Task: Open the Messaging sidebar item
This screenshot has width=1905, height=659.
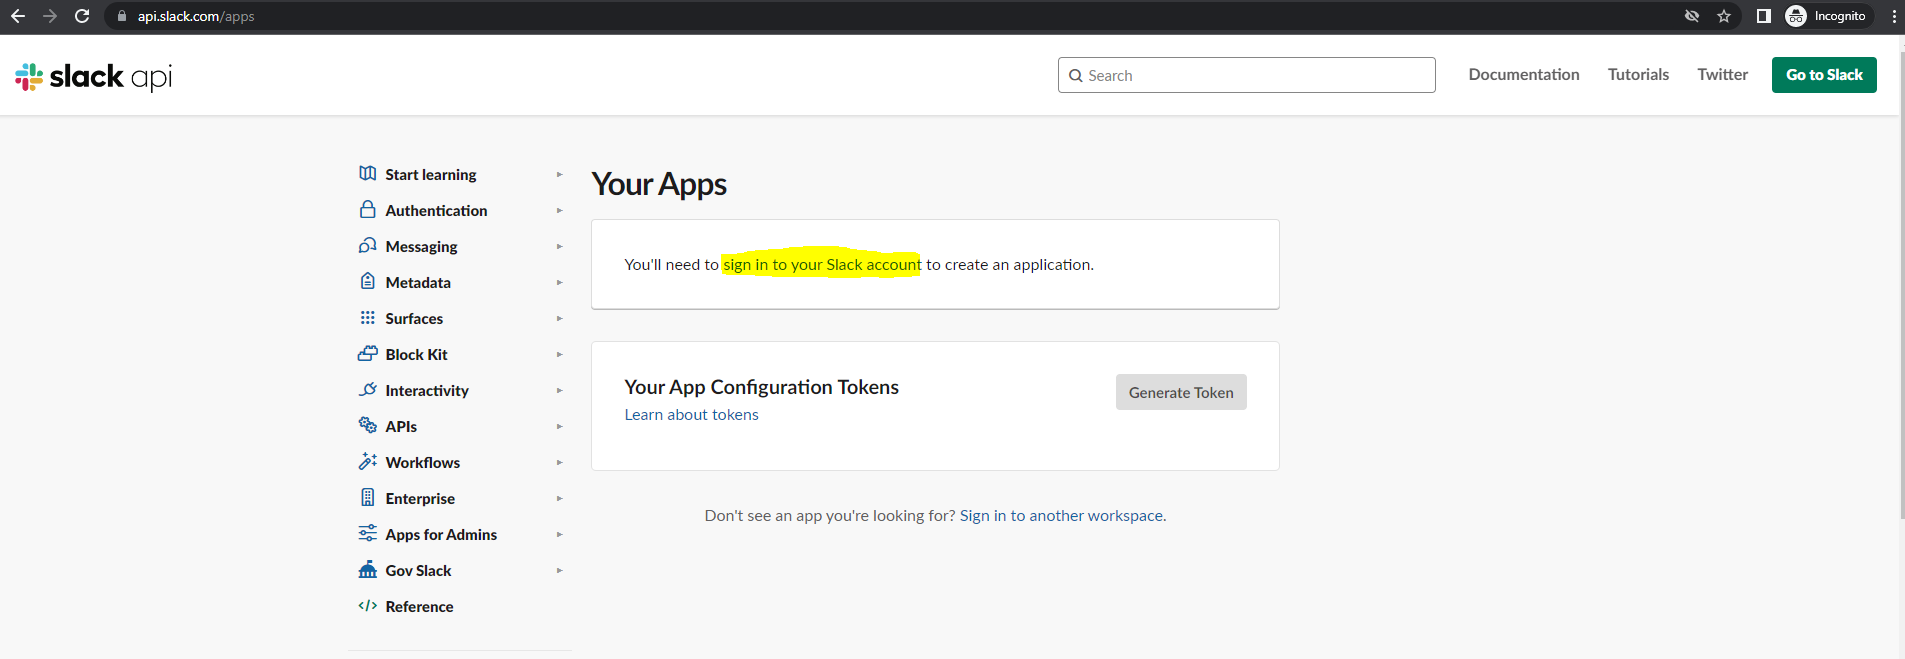Action: (x=421, y=246)
